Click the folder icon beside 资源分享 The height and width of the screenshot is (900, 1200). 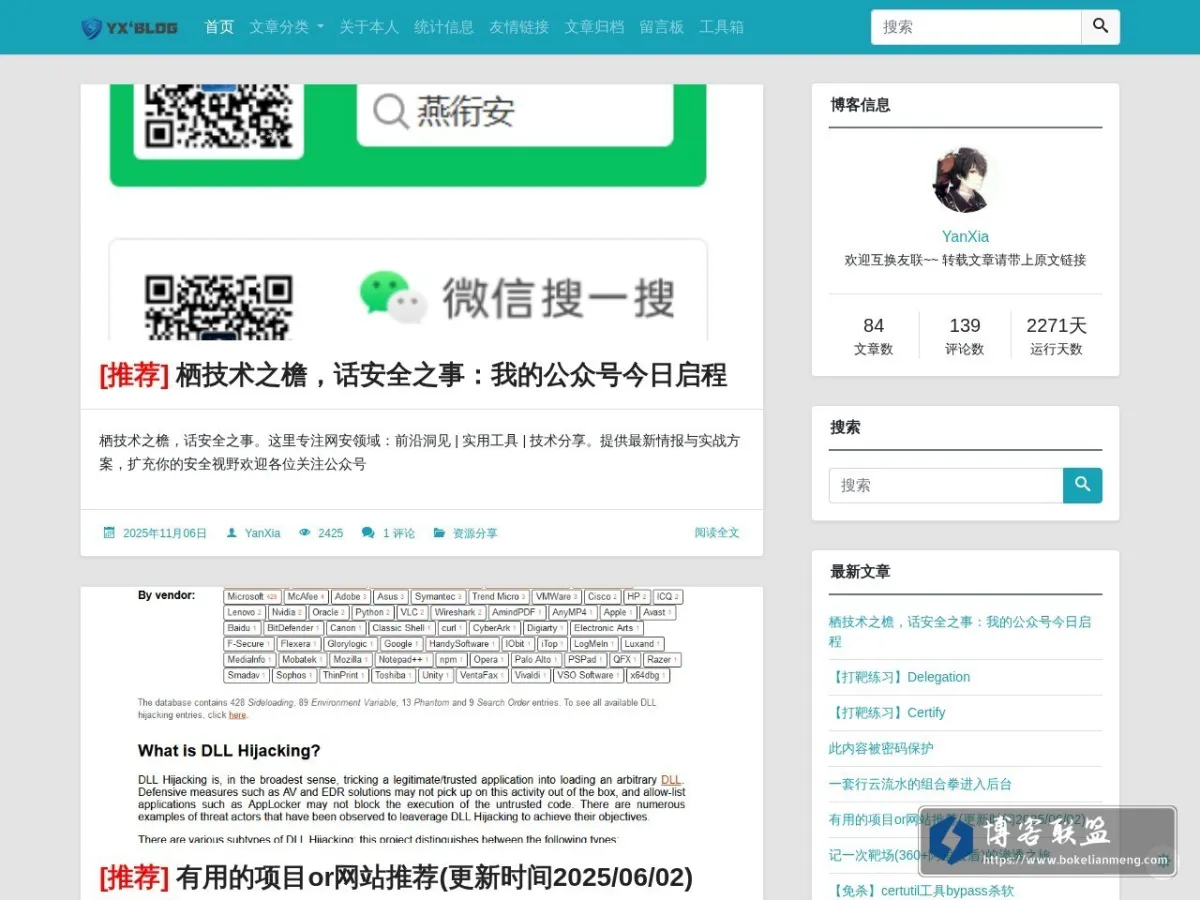pos(439,533)
